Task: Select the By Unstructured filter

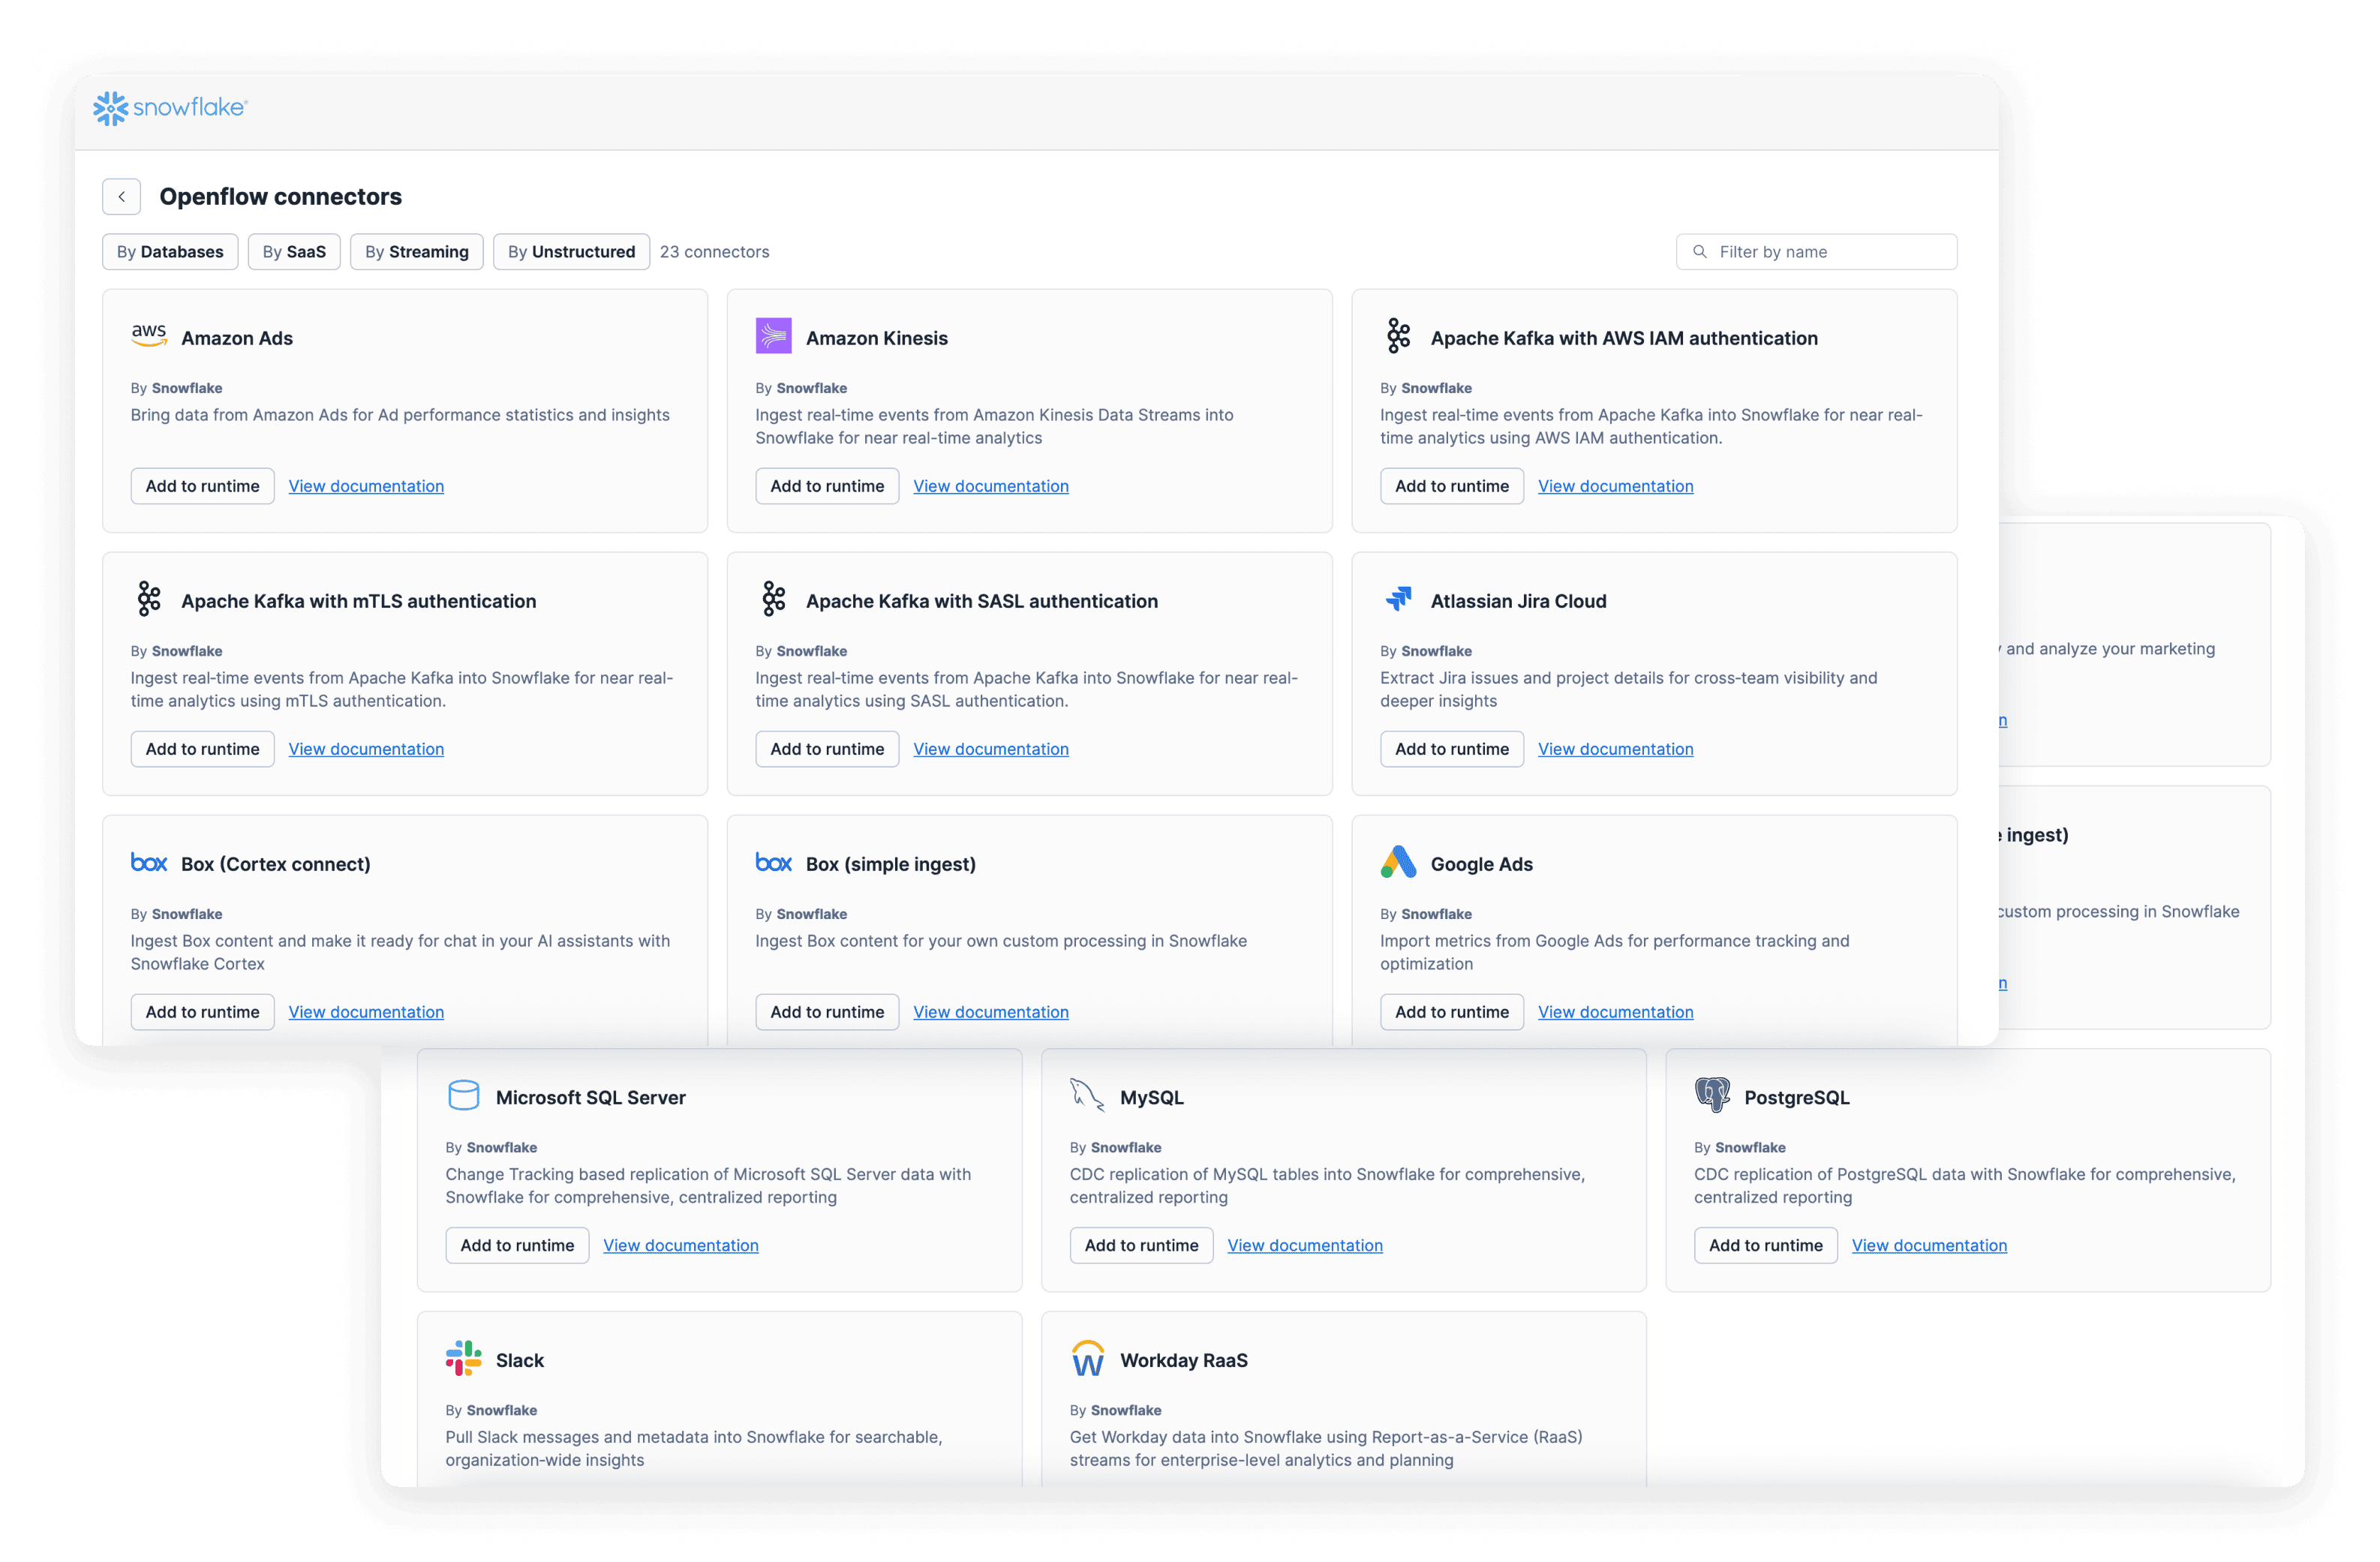Action: pyautogui.click(x=571, y=251)
